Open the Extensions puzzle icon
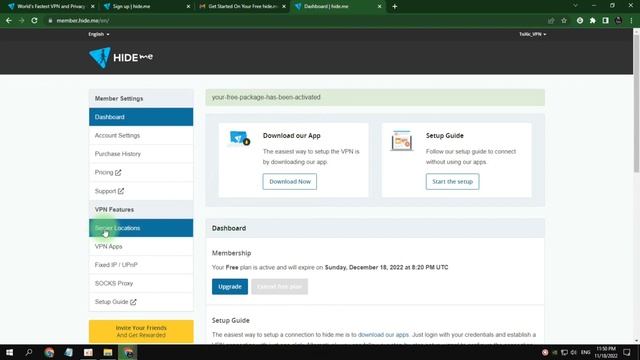Screen dimensions: 640x360 (593, 20)
